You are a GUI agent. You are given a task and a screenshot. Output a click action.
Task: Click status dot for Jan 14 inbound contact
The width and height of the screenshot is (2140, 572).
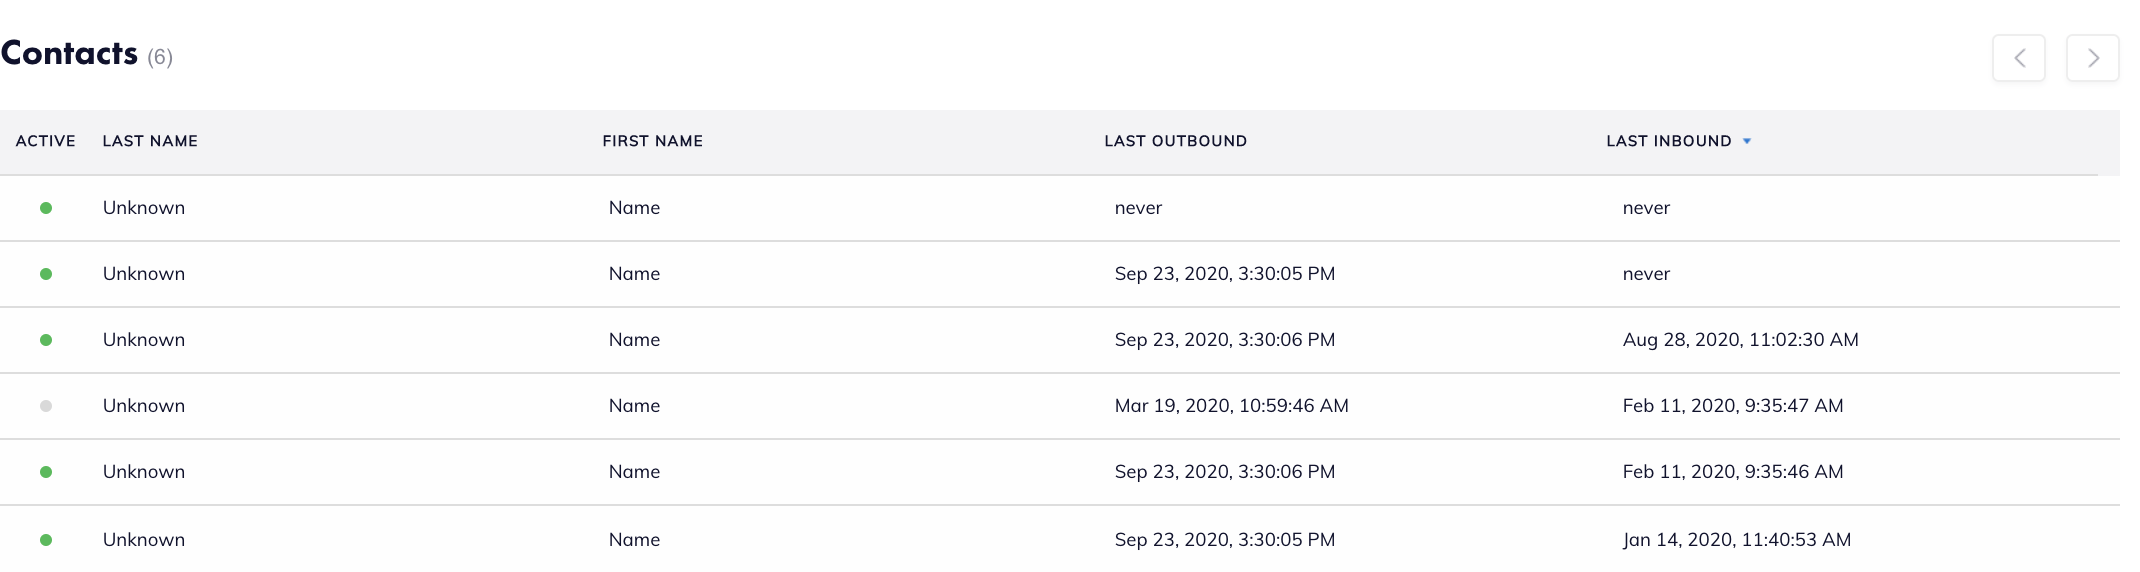tap(46, 540)
